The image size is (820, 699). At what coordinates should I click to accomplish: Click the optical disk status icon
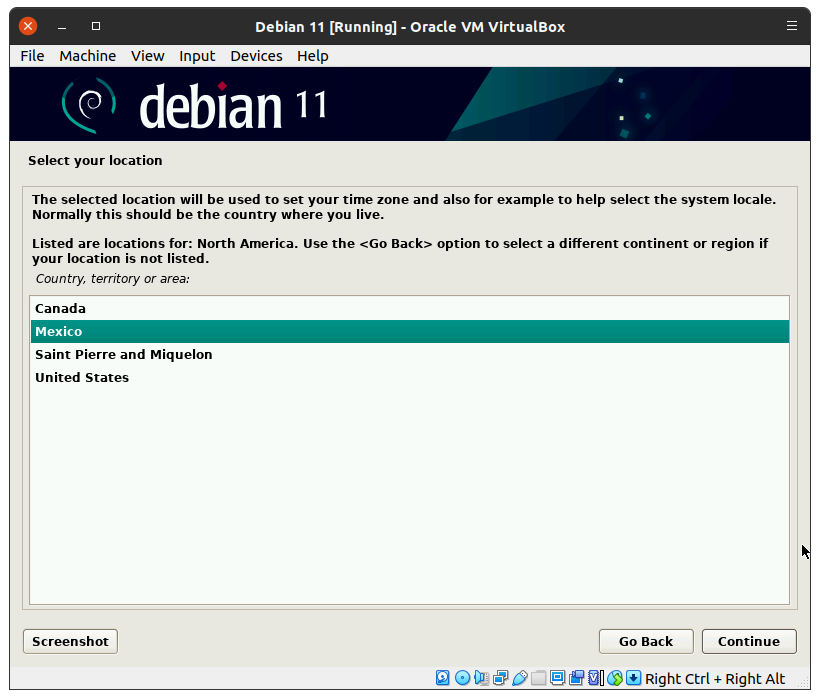tap(462, 678)
